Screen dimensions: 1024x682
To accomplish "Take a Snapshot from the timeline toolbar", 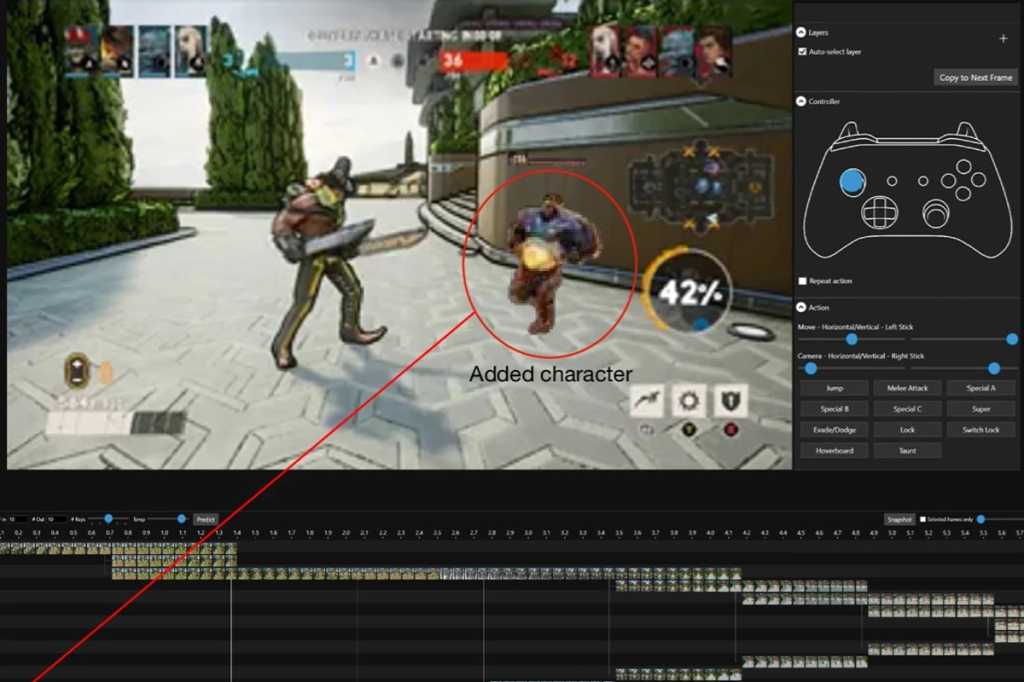I will pyautogui.click(x=899, y=519).
